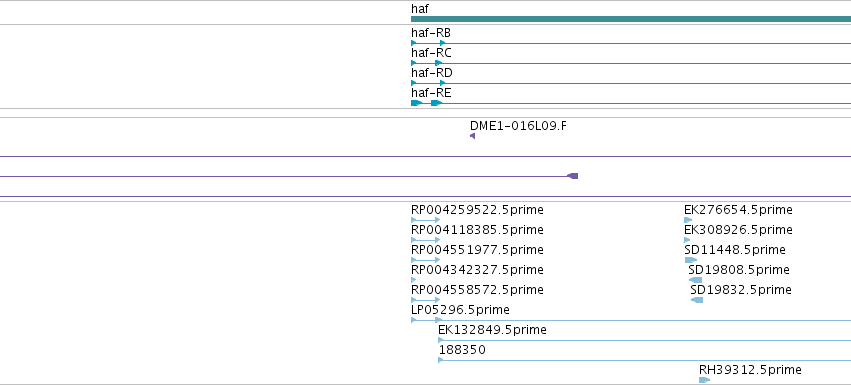This screenshot has width=851, height=385.
Task: Select the SD19808.5prime reverse arrow glyph
Action: tap(695, 280)
